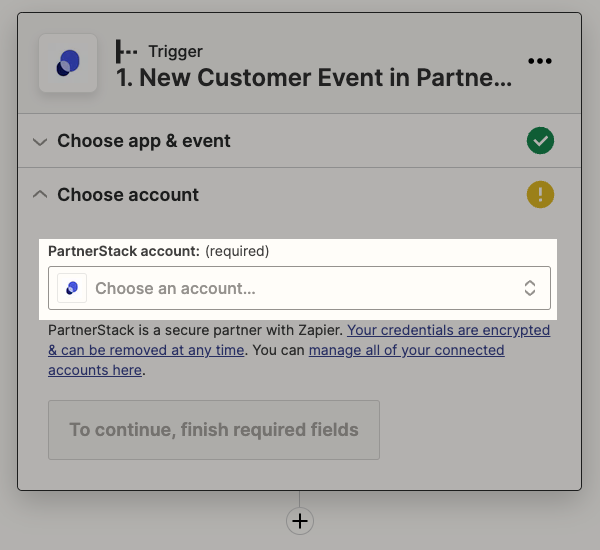
Task: Select the "Choose app & event" section title
Action: pos(144,141)
